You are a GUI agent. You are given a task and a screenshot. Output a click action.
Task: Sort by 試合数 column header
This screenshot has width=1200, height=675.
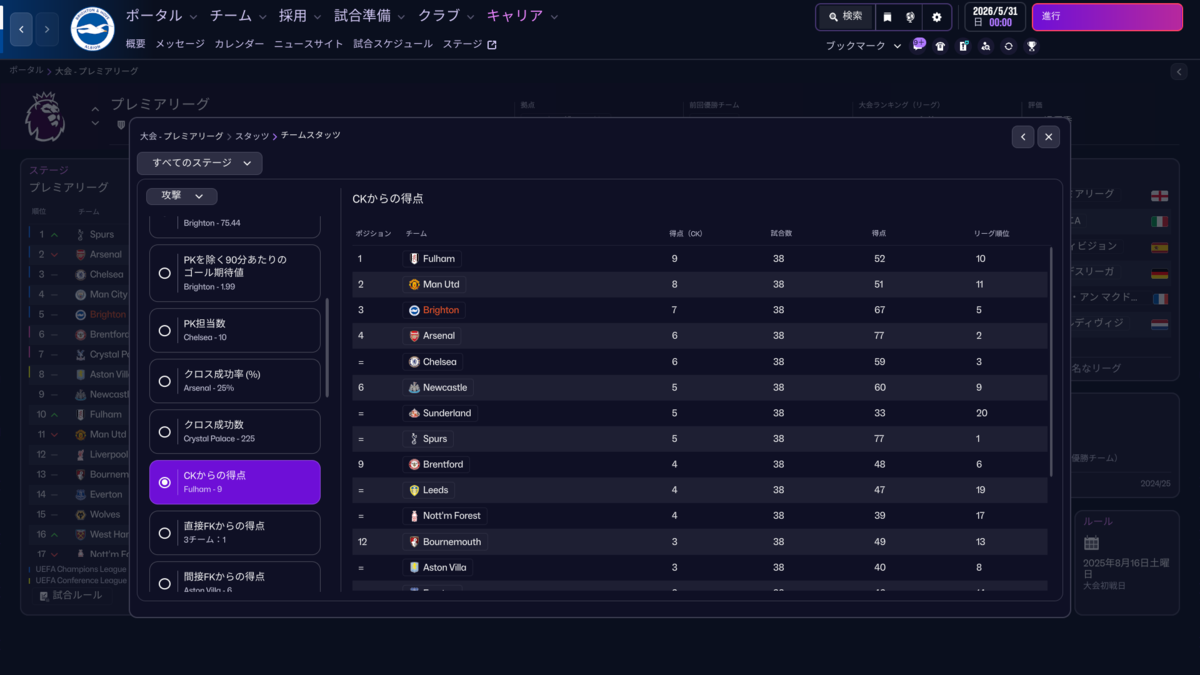tap(782, 233)
